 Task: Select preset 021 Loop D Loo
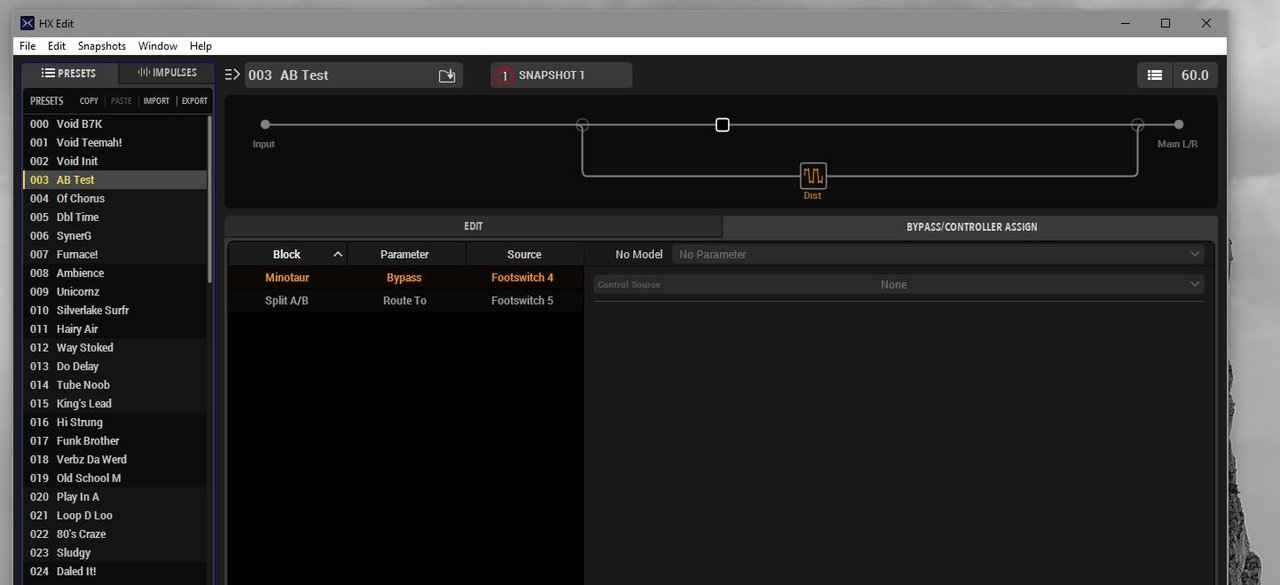point(115,516)
